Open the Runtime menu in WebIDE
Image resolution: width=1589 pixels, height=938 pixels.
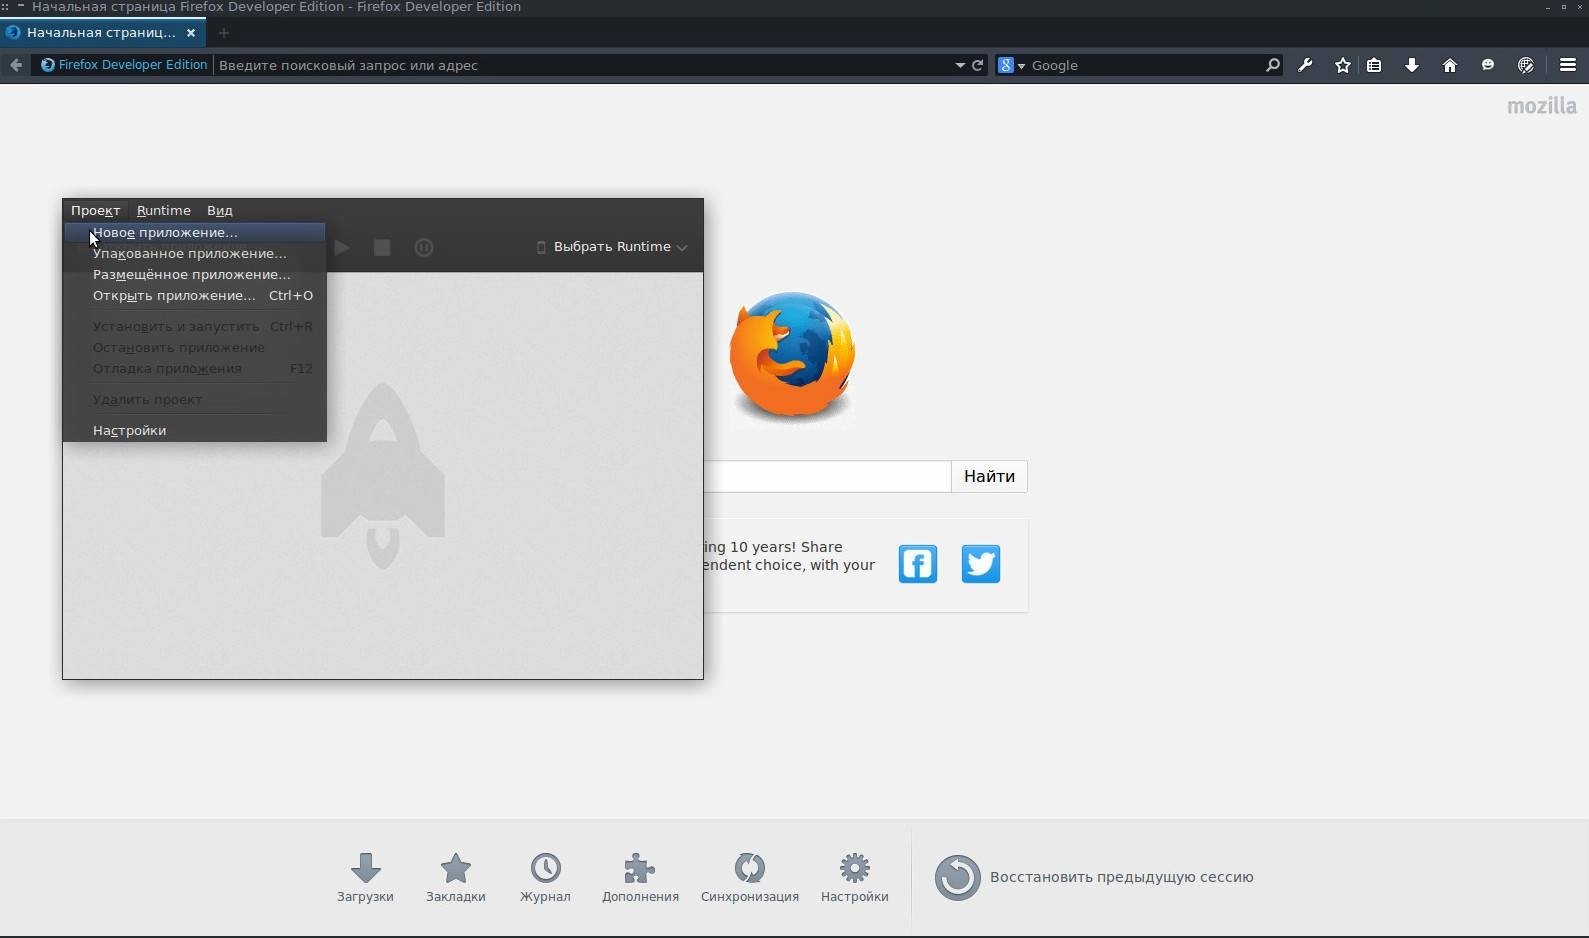163,210
